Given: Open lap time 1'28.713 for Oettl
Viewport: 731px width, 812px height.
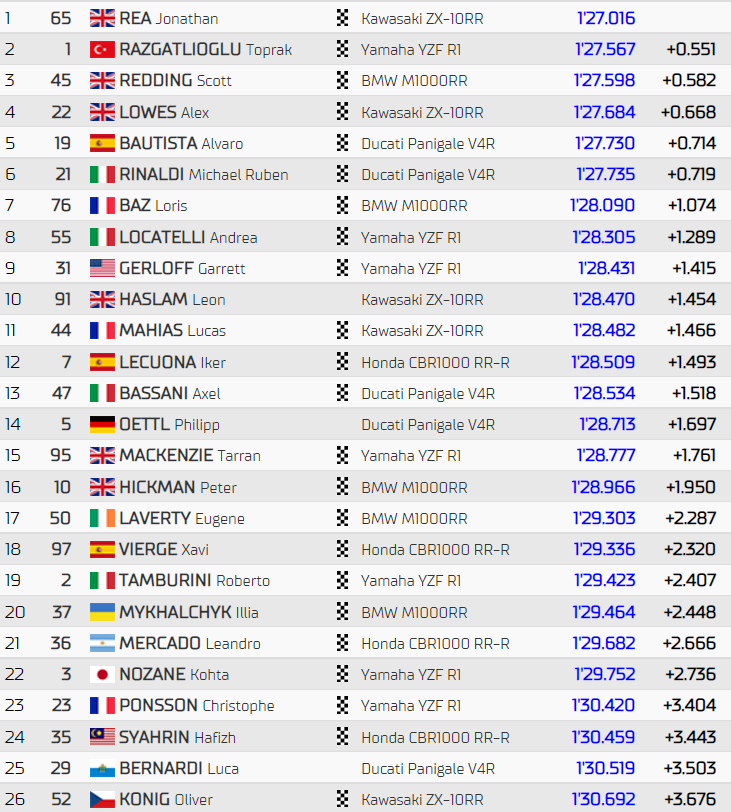Looking at the screenshot, I should 607,425.
